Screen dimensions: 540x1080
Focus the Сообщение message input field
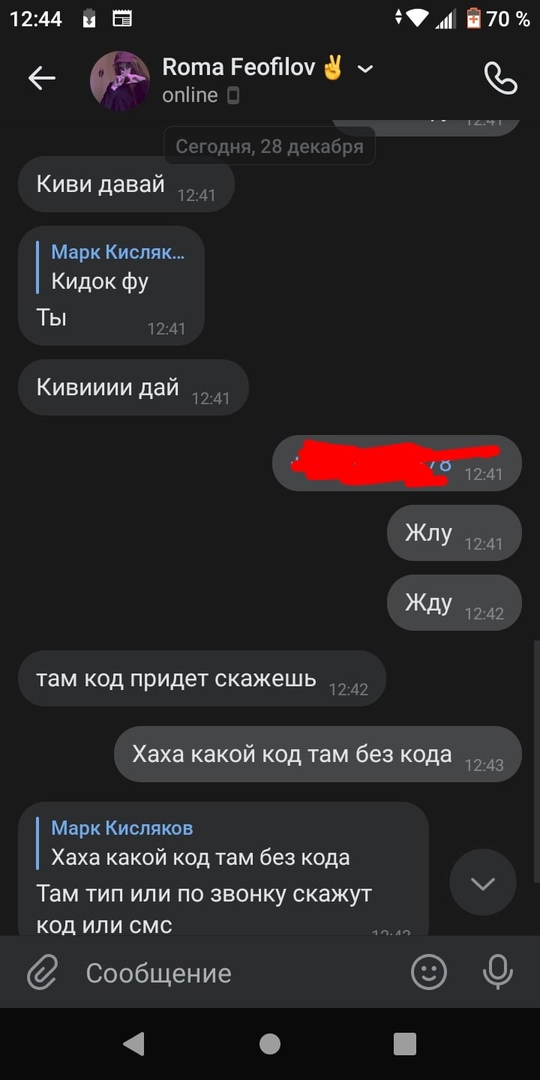click(234, 973)
